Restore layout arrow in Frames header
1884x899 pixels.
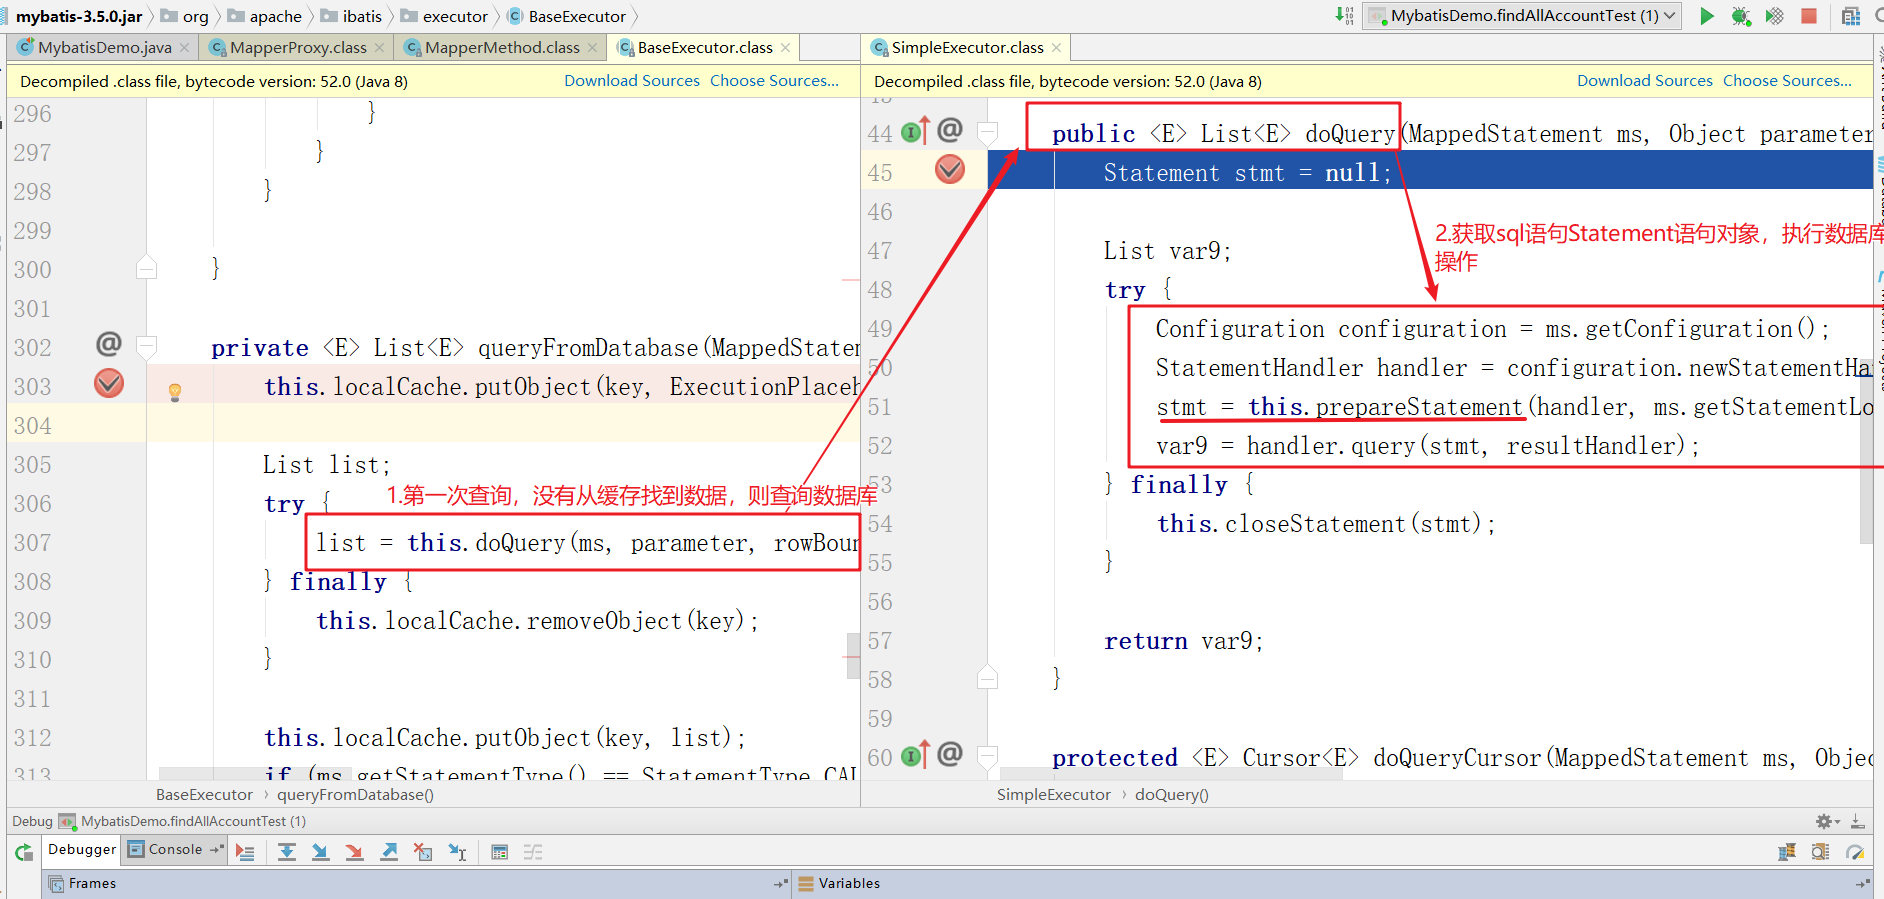pos(780,883)
